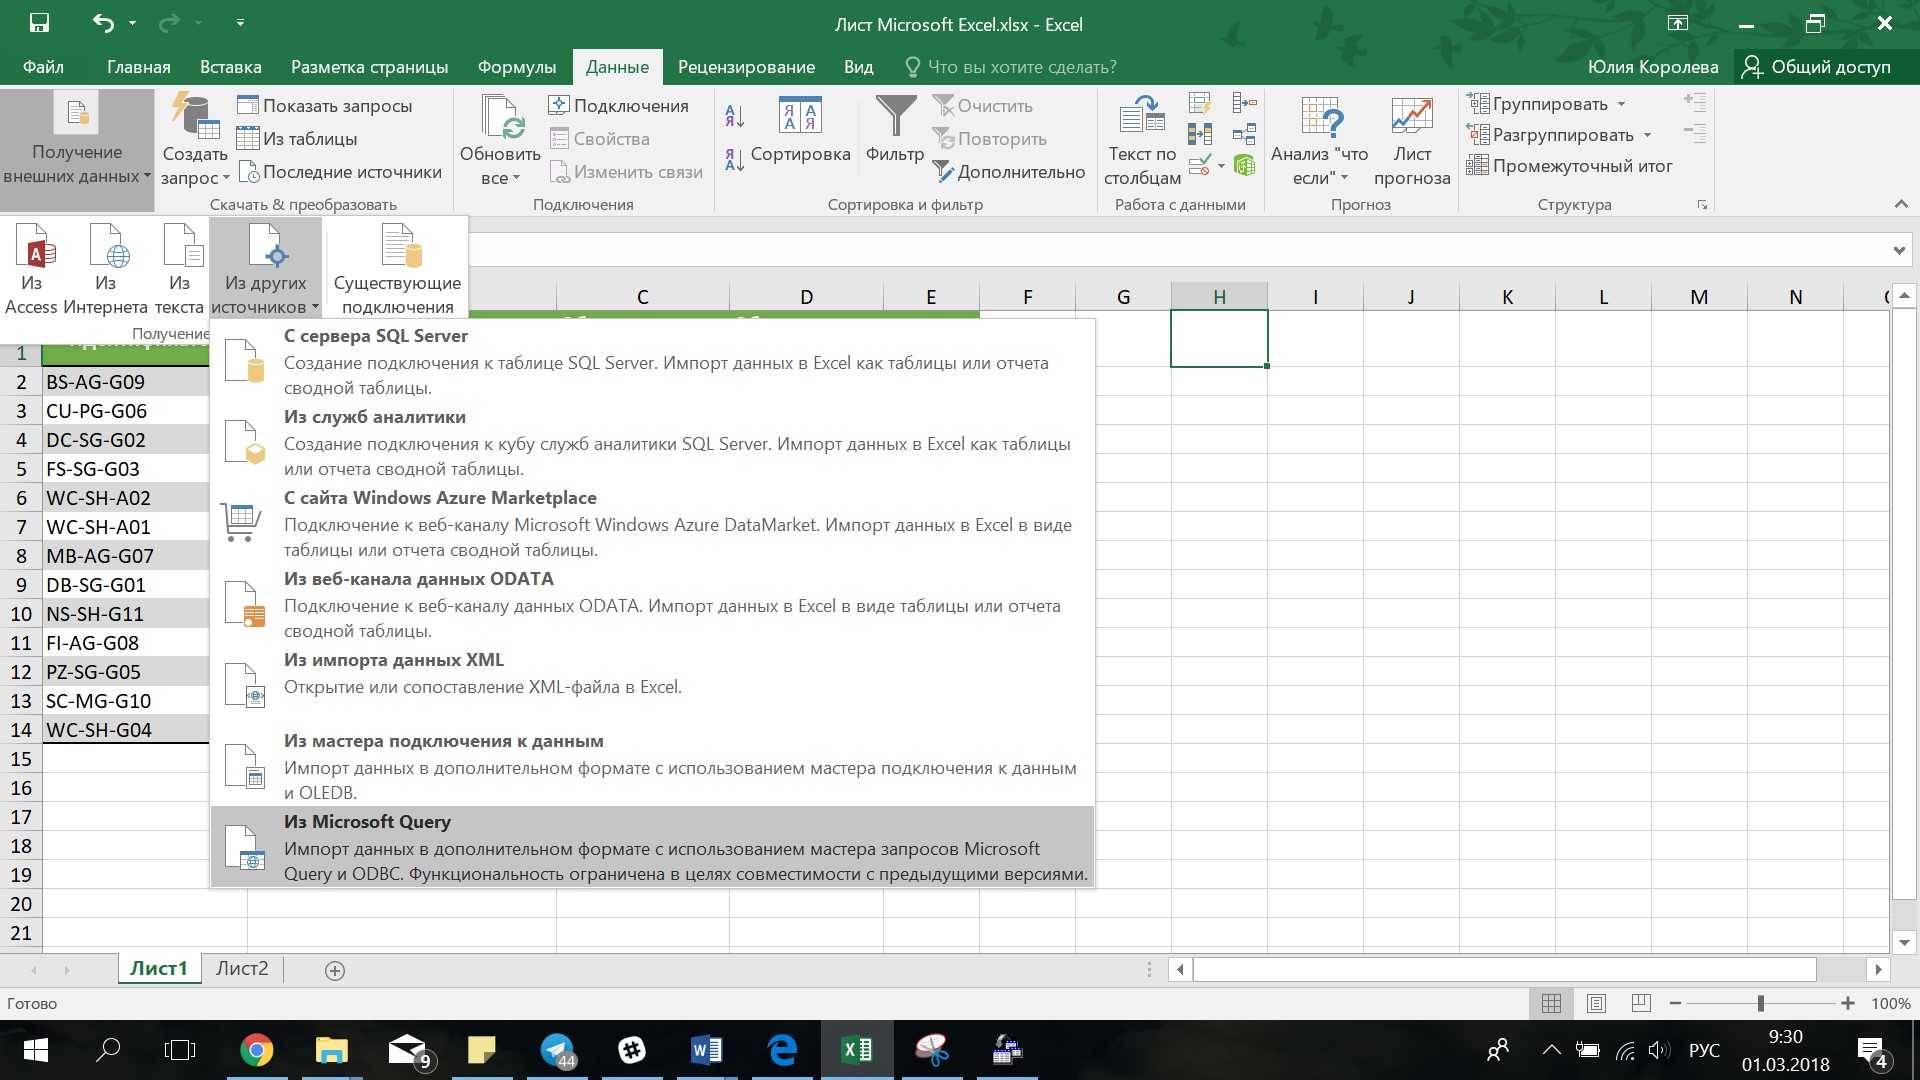Sort Z to A descending icon
This screenshot has width=1920, height=1080.
[x=734, y=160]
